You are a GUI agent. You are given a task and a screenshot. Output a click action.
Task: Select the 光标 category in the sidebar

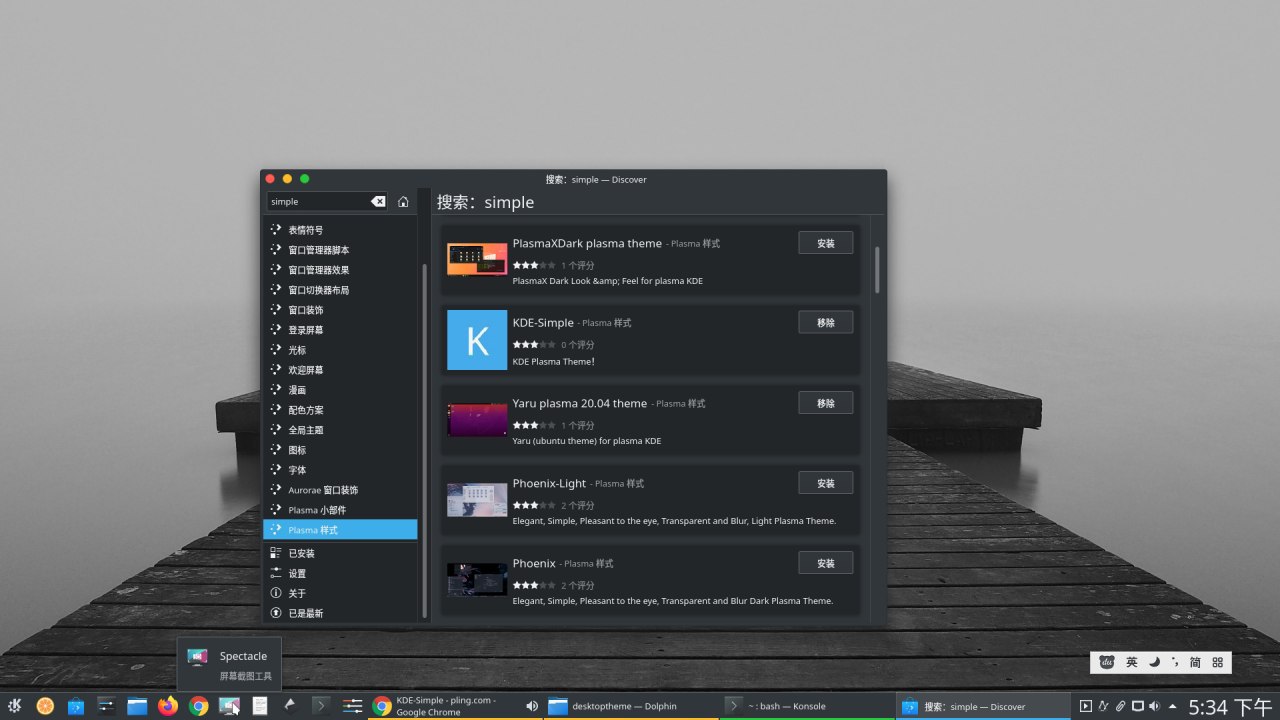[x=340, y=350]
